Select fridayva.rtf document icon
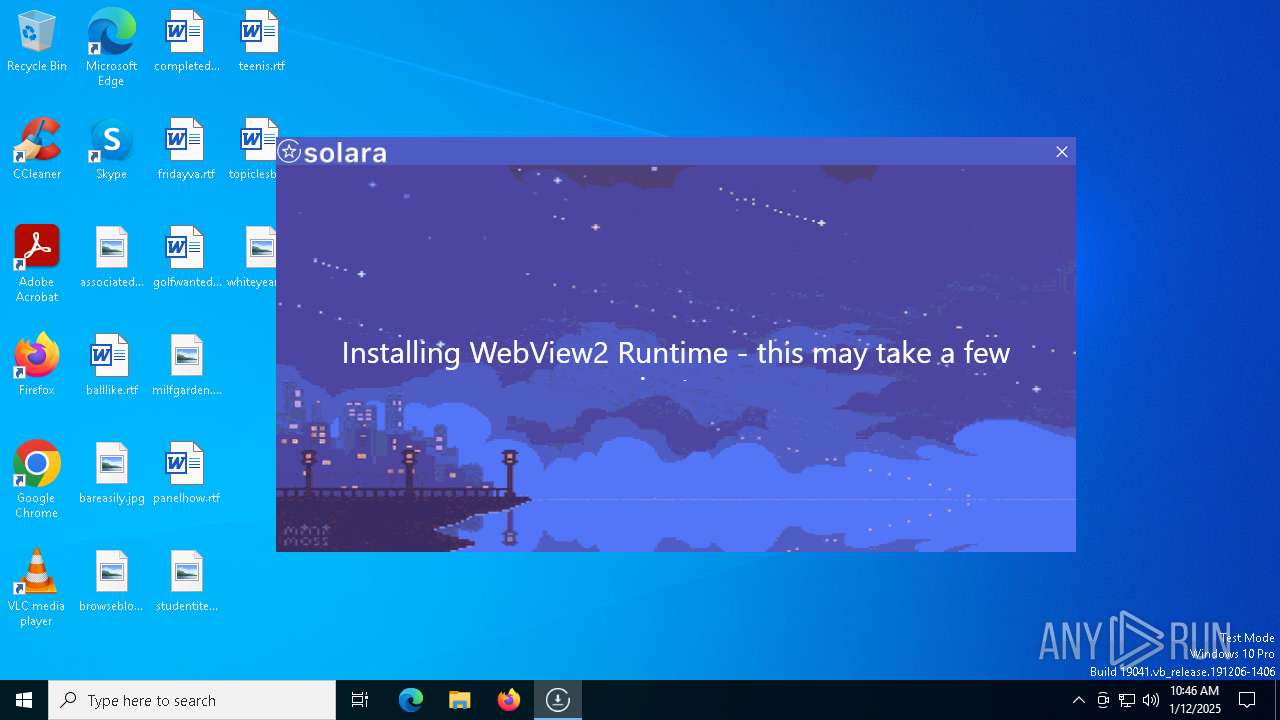Screen dimensions: 1280x720 click(186, 150)
